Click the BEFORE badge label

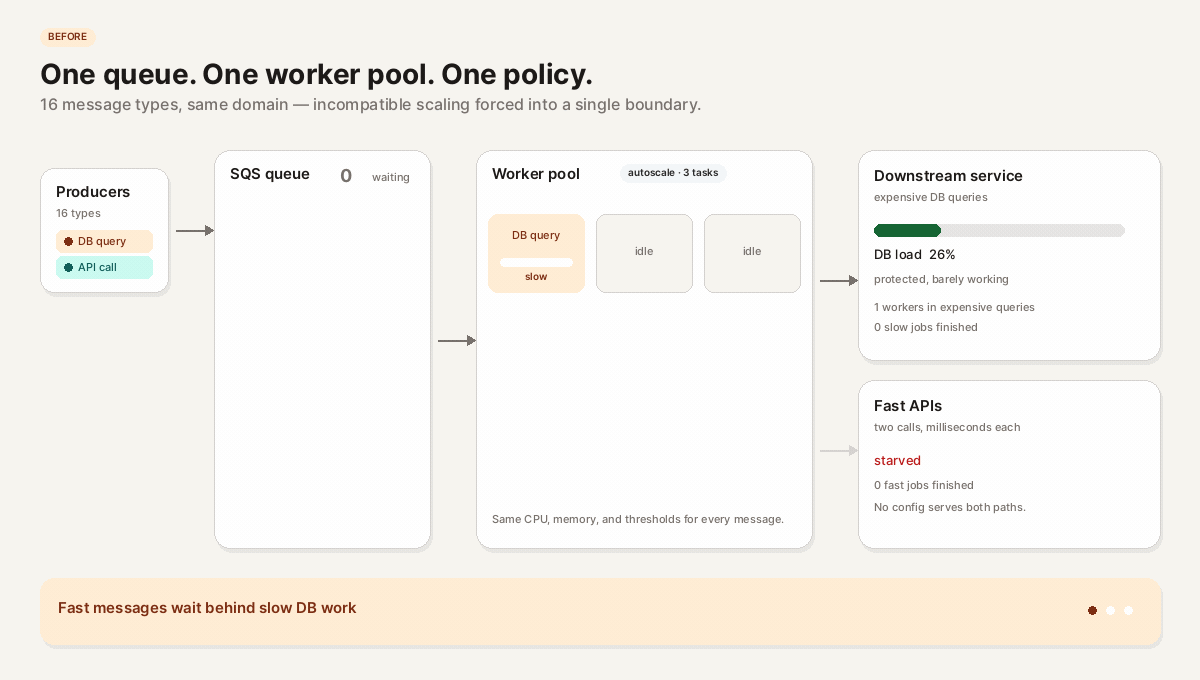tap(68, 37)
